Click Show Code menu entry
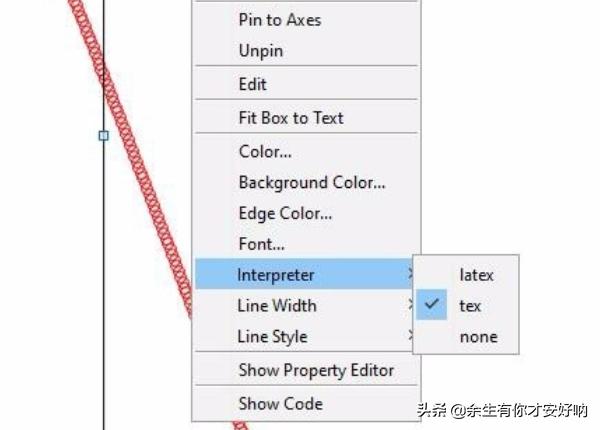Viewport: 600px width, 430px height. 280,403
